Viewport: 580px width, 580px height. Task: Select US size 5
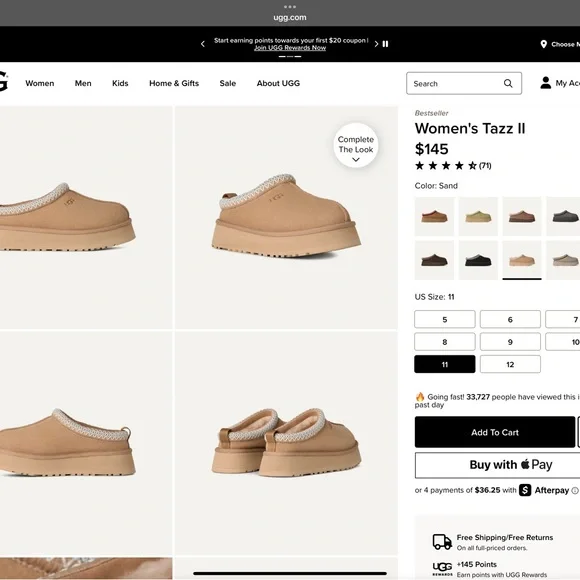(445, 319)
